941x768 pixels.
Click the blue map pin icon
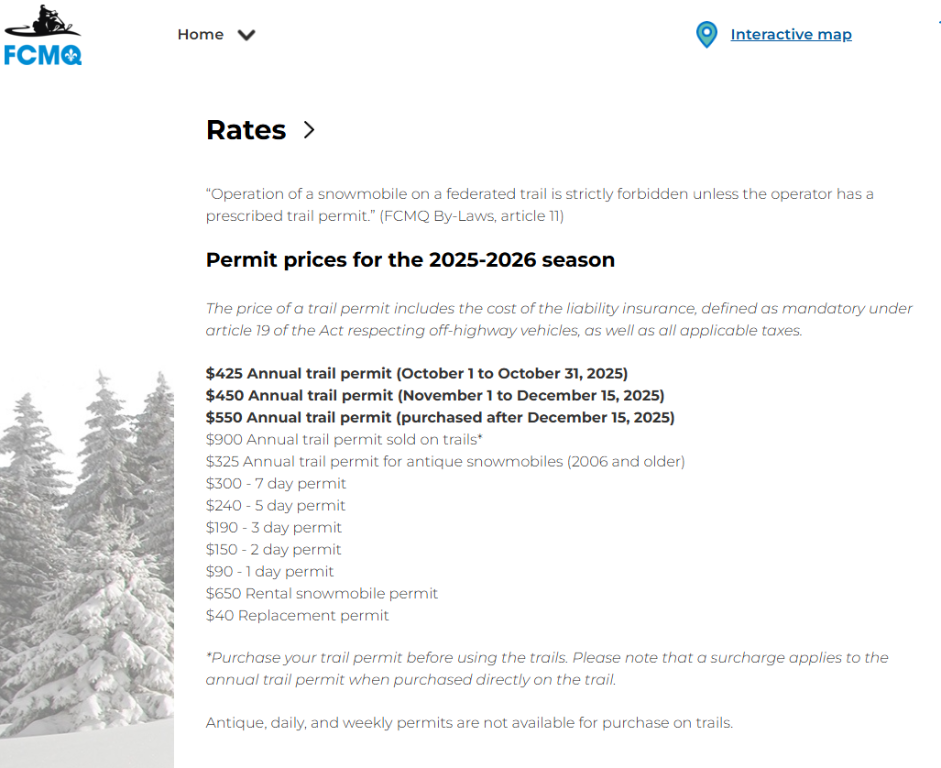click(x=706, y=35)
